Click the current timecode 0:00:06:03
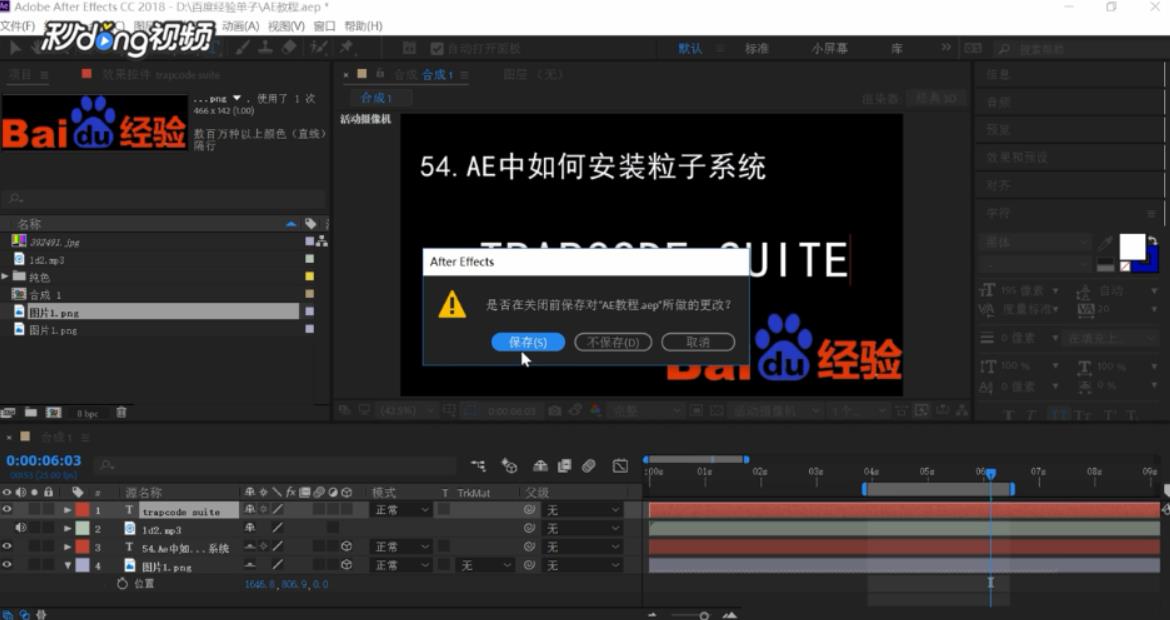Viewport: 1170px width, 620px height. (x=44, y=460)
